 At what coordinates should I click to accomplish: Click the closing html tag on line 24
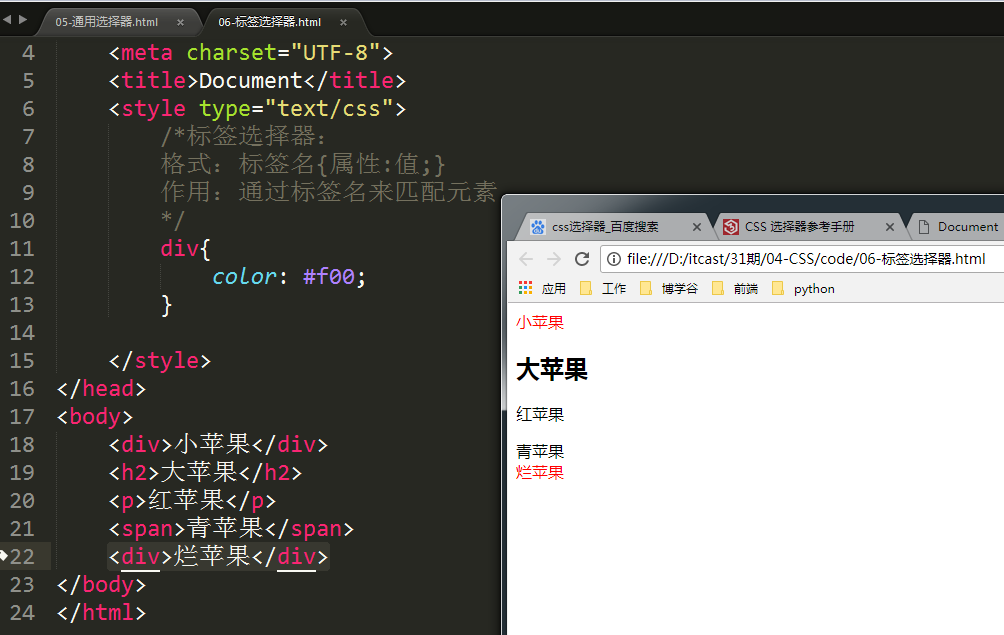click(101, 613)
